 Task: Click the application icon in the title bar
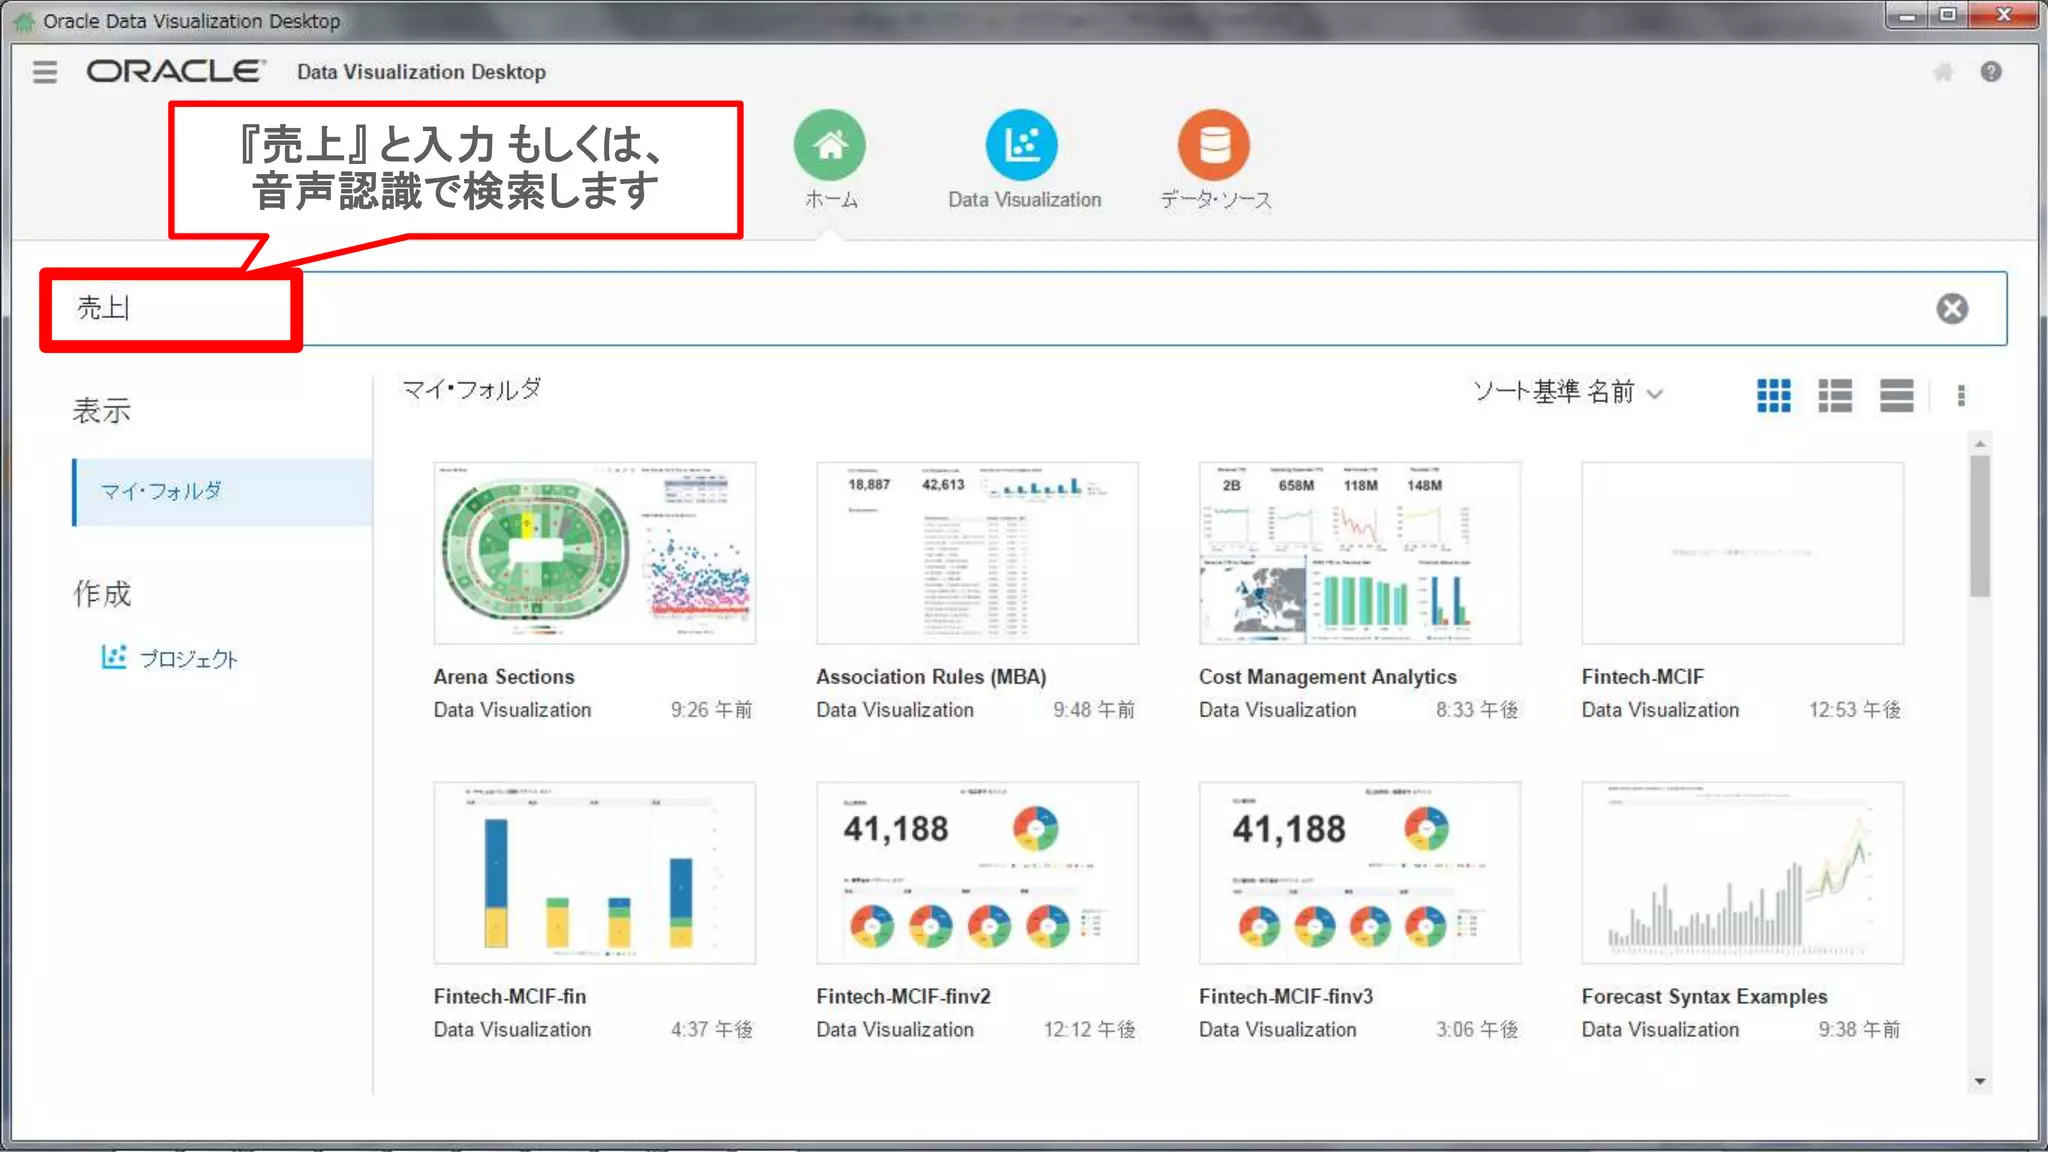tap(24, 21)
